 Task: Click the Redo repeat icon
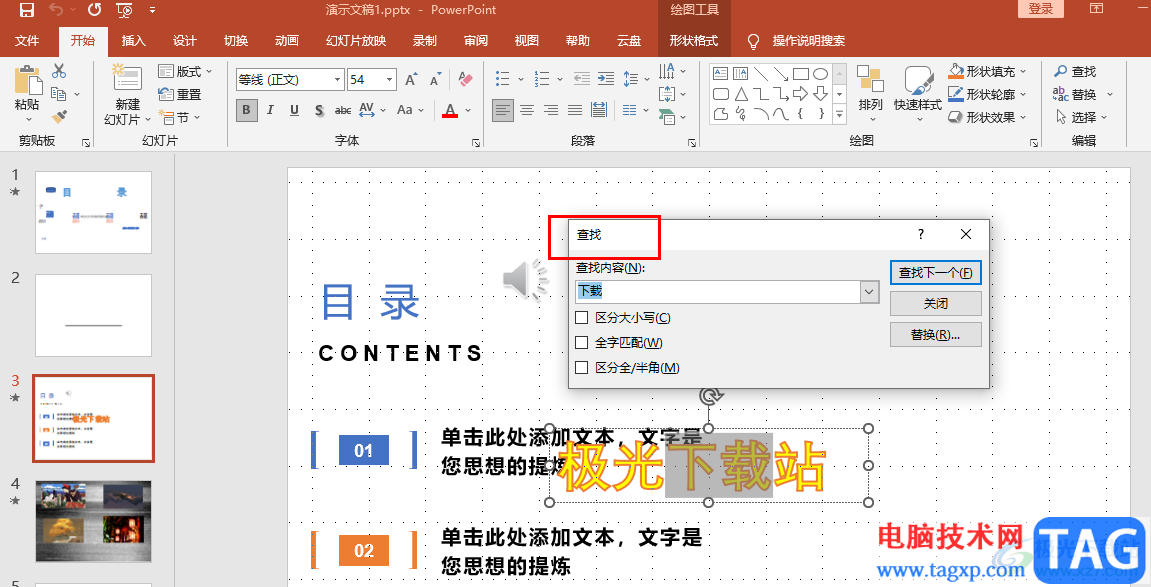94,10
